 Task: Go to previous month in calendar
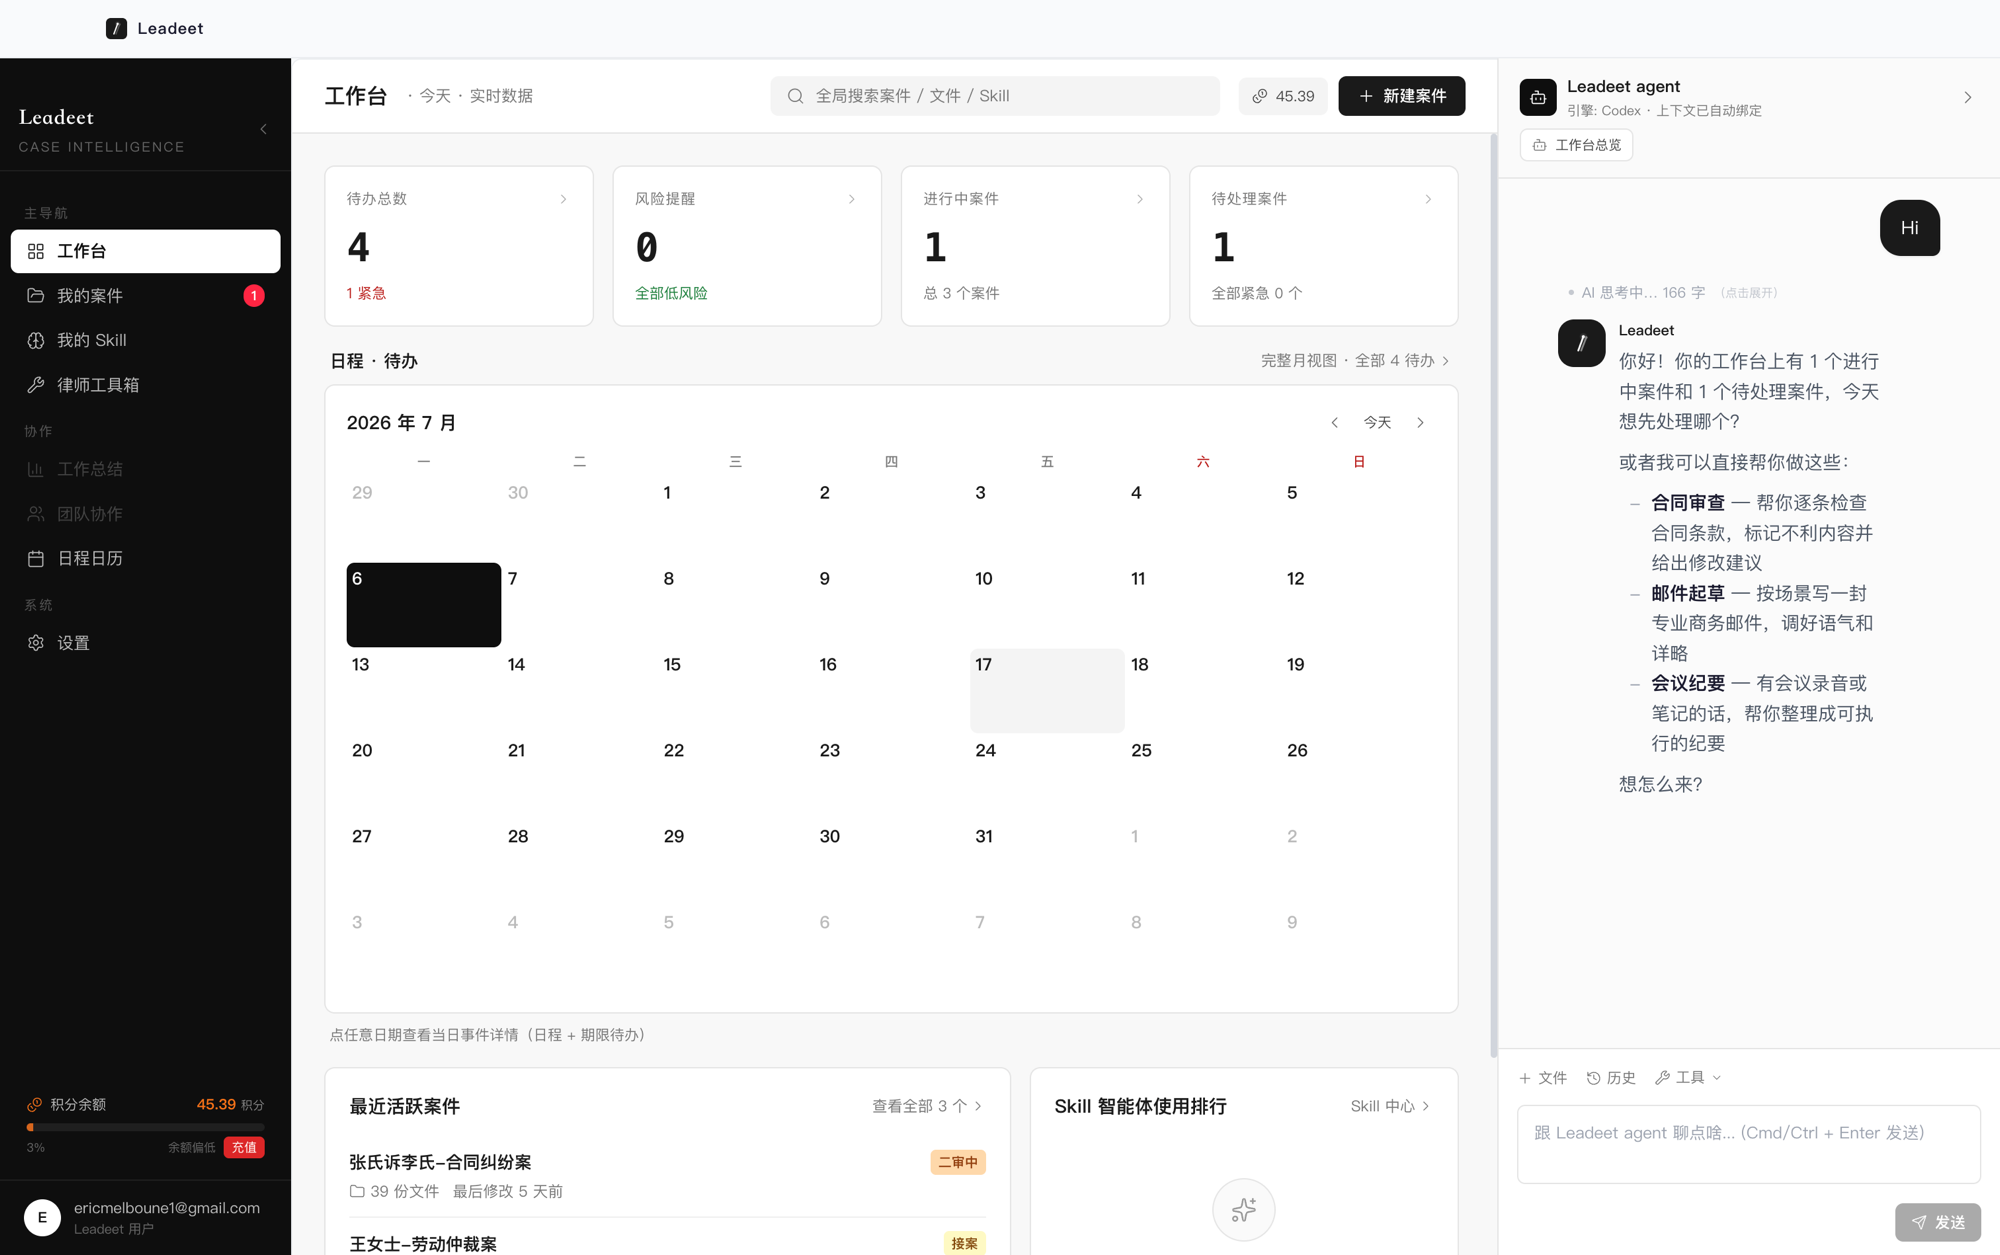pos(1334,423)
